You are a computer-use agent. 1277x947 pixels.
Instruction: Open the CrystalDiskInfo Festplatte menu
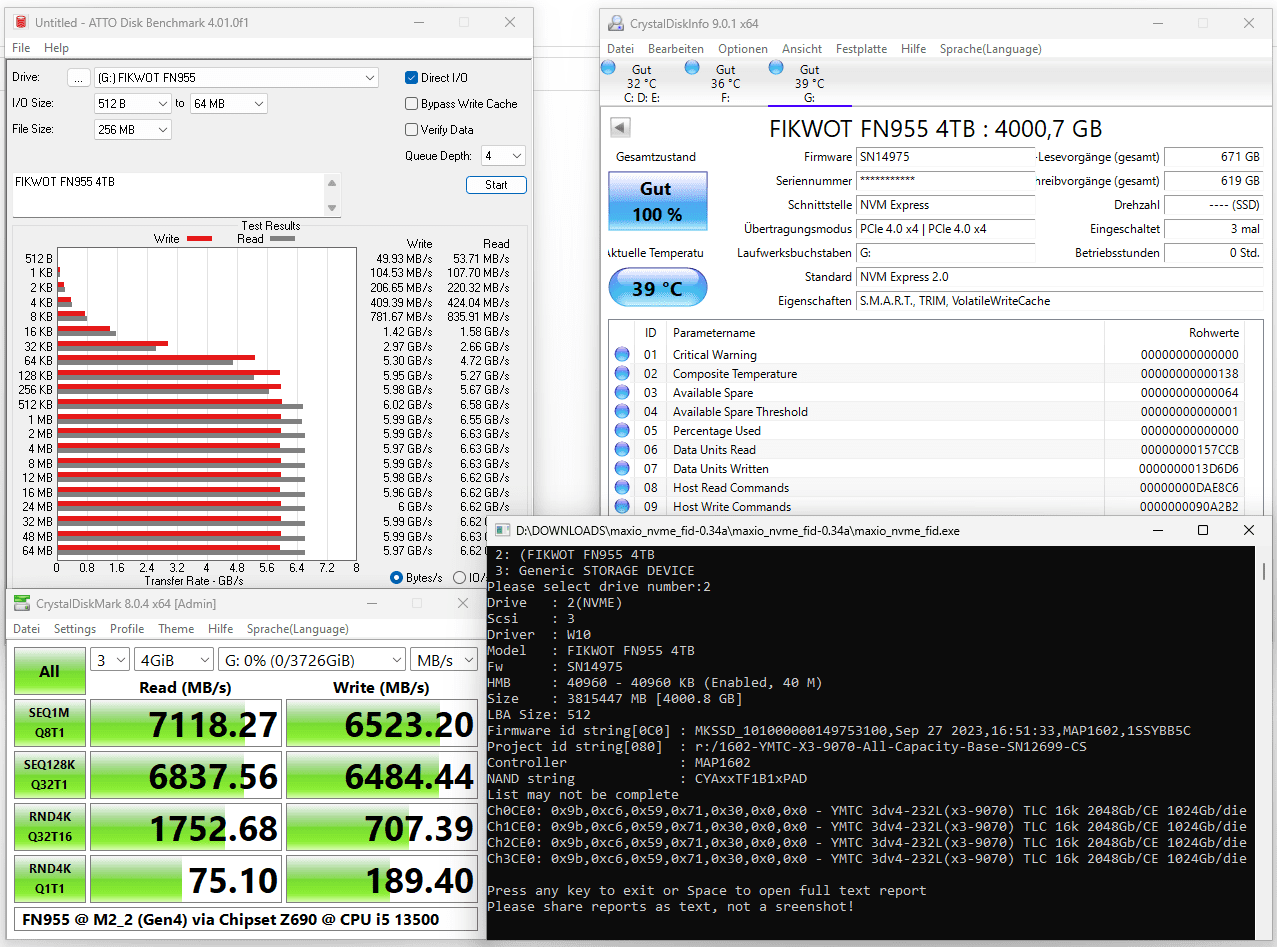click(861, 49)
